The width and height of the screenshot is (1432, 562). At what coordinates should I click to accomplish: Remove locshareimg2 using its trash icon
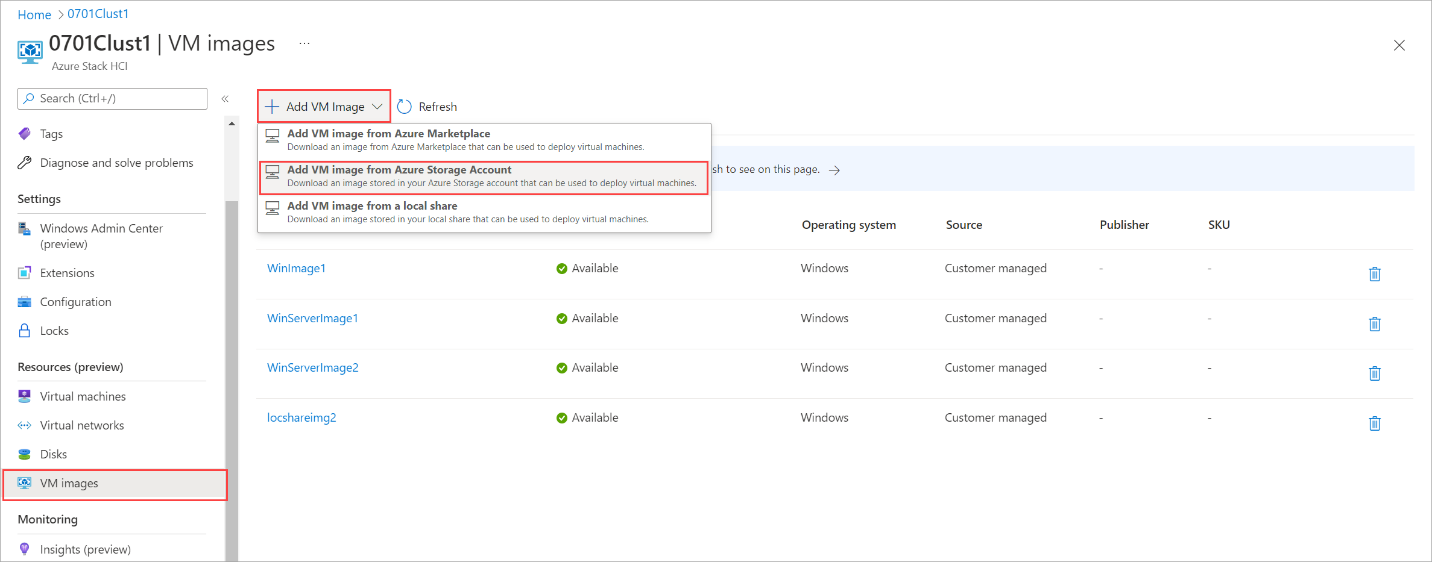click(1374, 423)
